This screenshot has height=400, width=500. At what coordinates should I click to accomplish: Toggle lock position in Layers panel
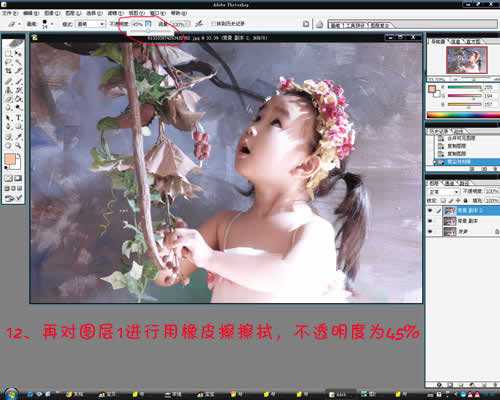(458, 200)
